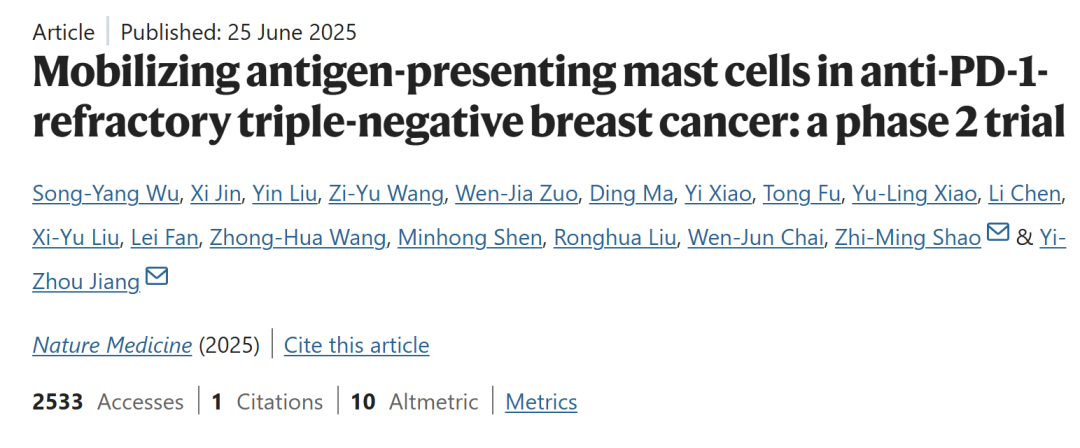Viewport: 1080px width, 448px height.
Task: Select author Yi Xiao
Action: (x=718, y=194)
